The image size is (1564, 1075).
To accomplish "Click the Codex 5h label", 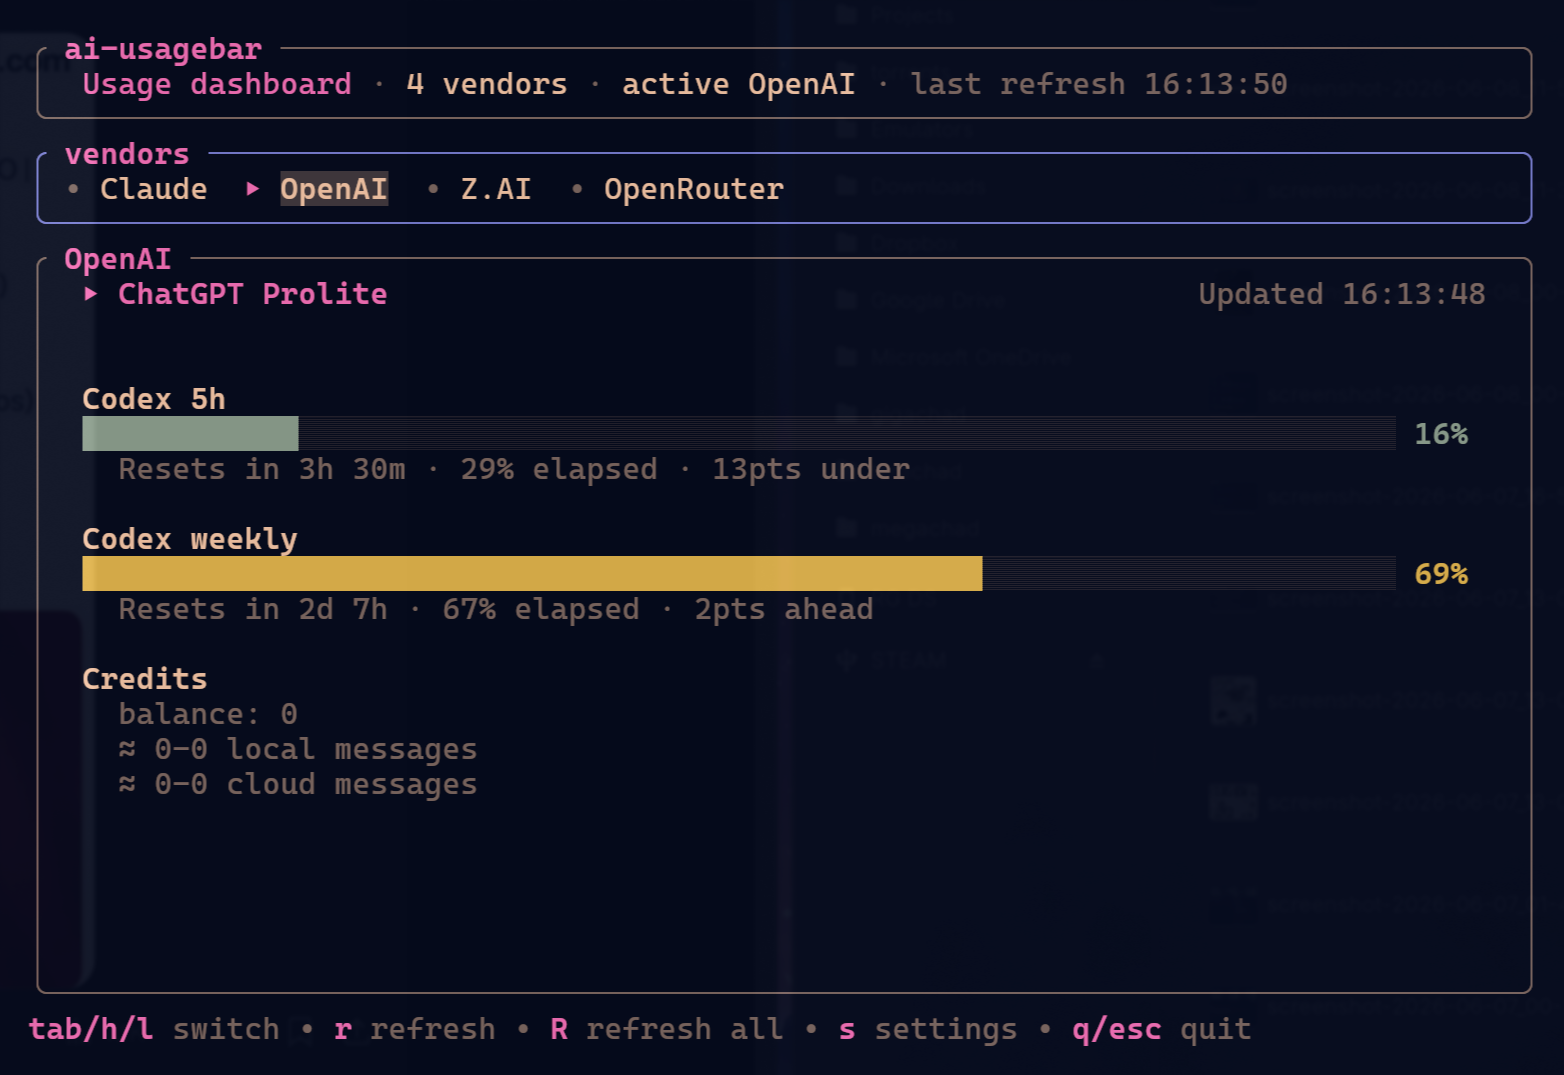I will click(154, 399).
